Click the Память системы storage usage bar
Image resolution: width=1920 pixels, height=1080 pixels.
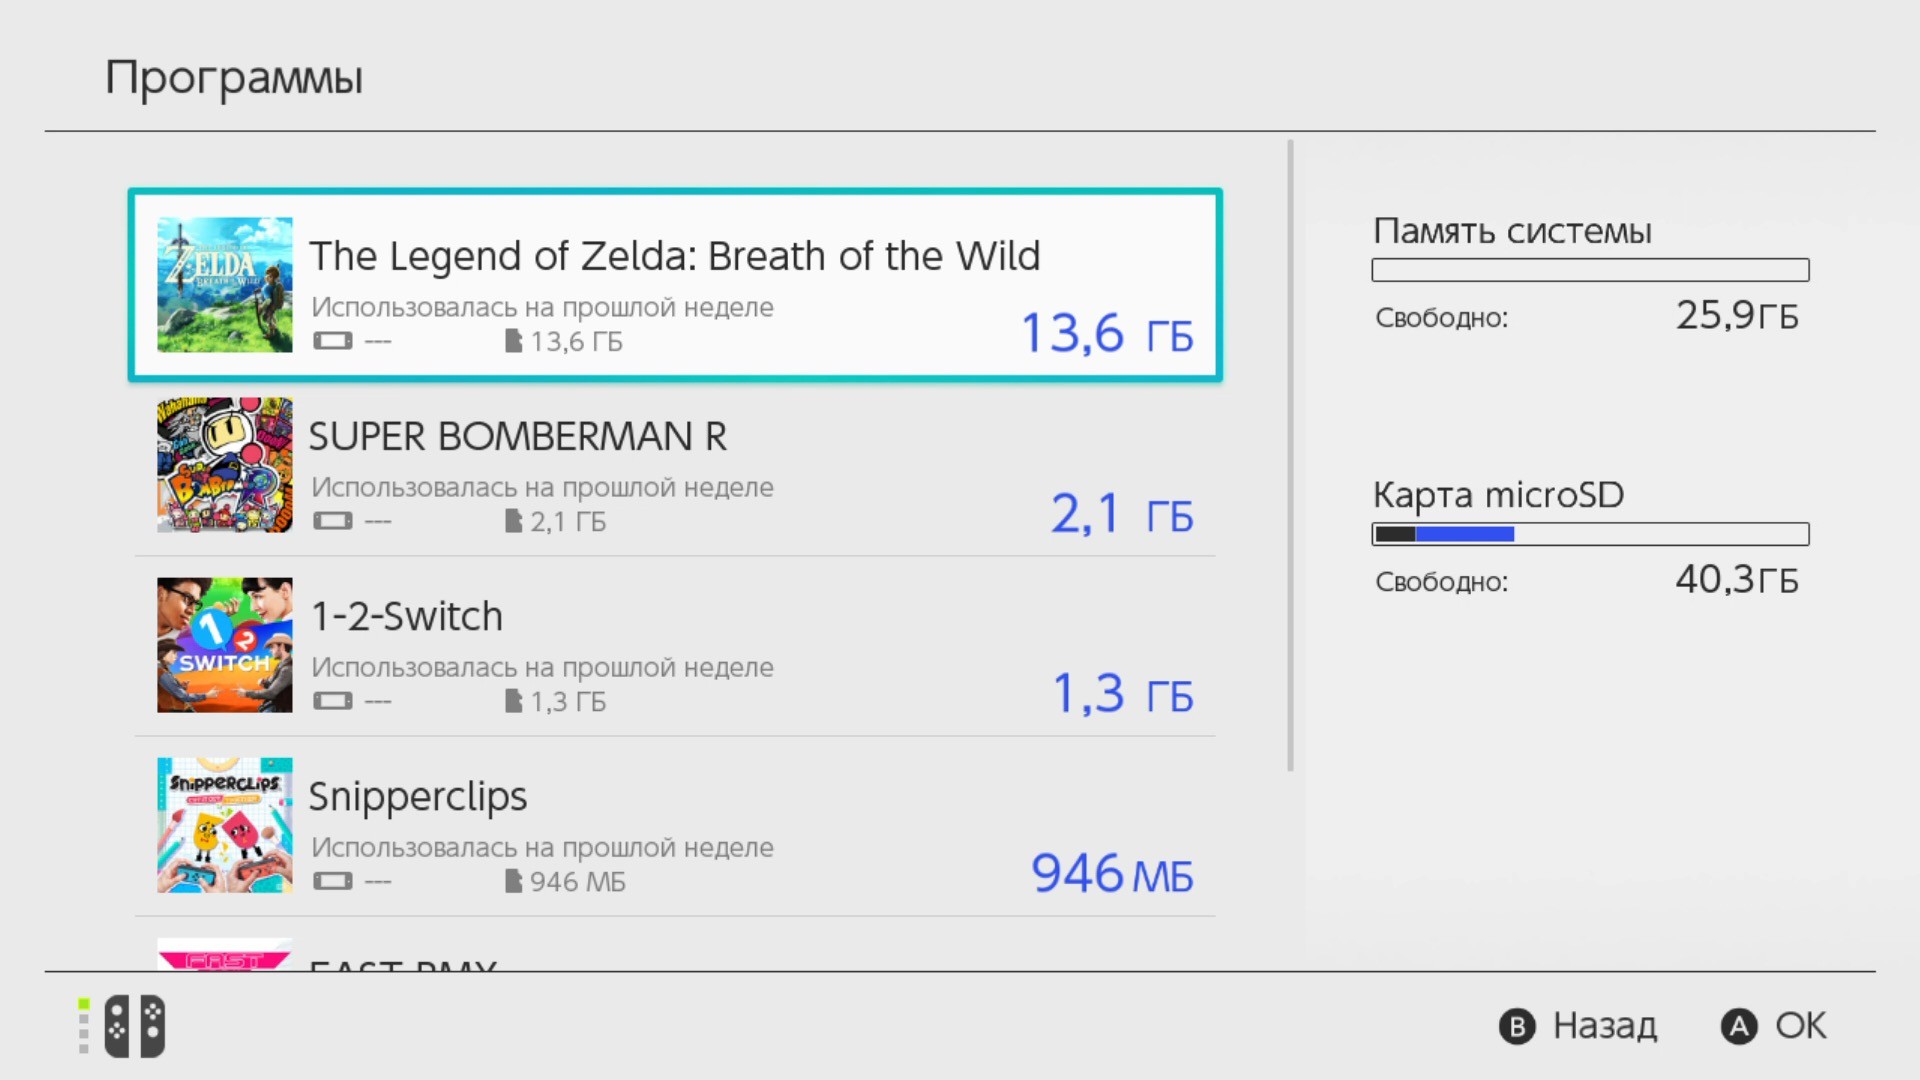click(1590, 270)
